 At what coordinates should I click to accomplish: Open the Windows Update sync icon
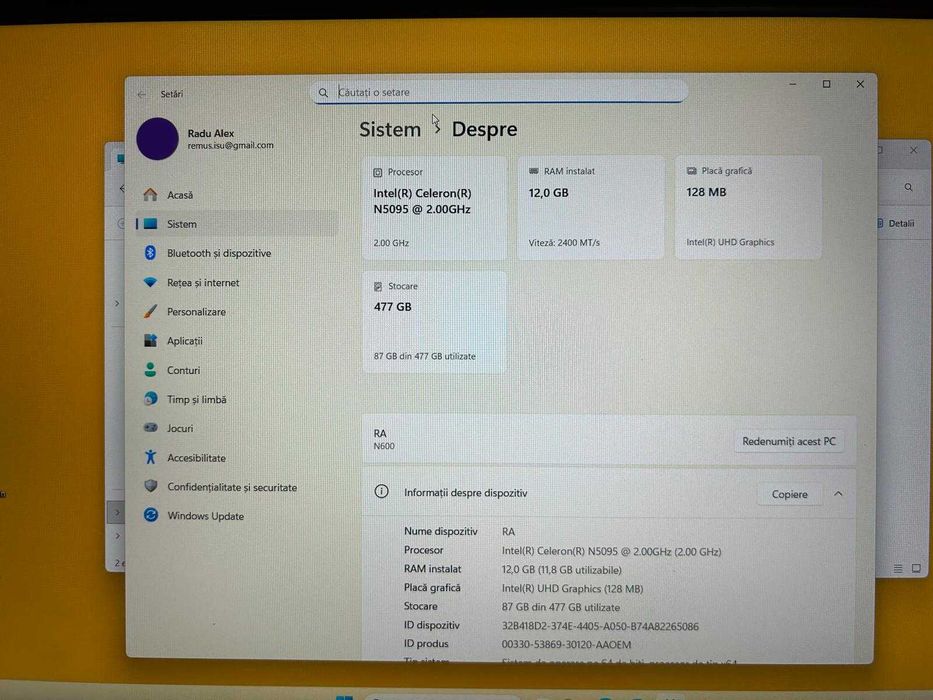coord(151,515)
